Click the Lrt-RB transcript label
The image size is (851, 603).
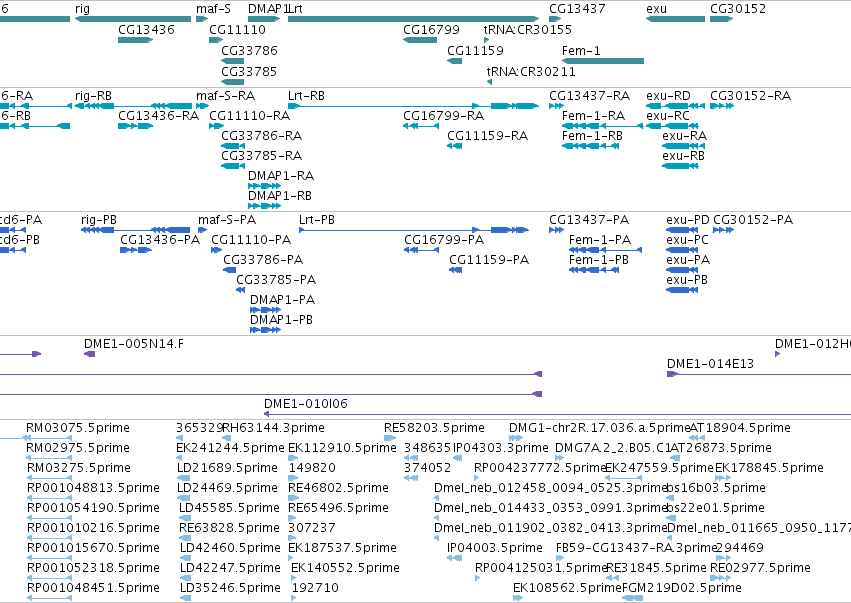pos(306,96)
